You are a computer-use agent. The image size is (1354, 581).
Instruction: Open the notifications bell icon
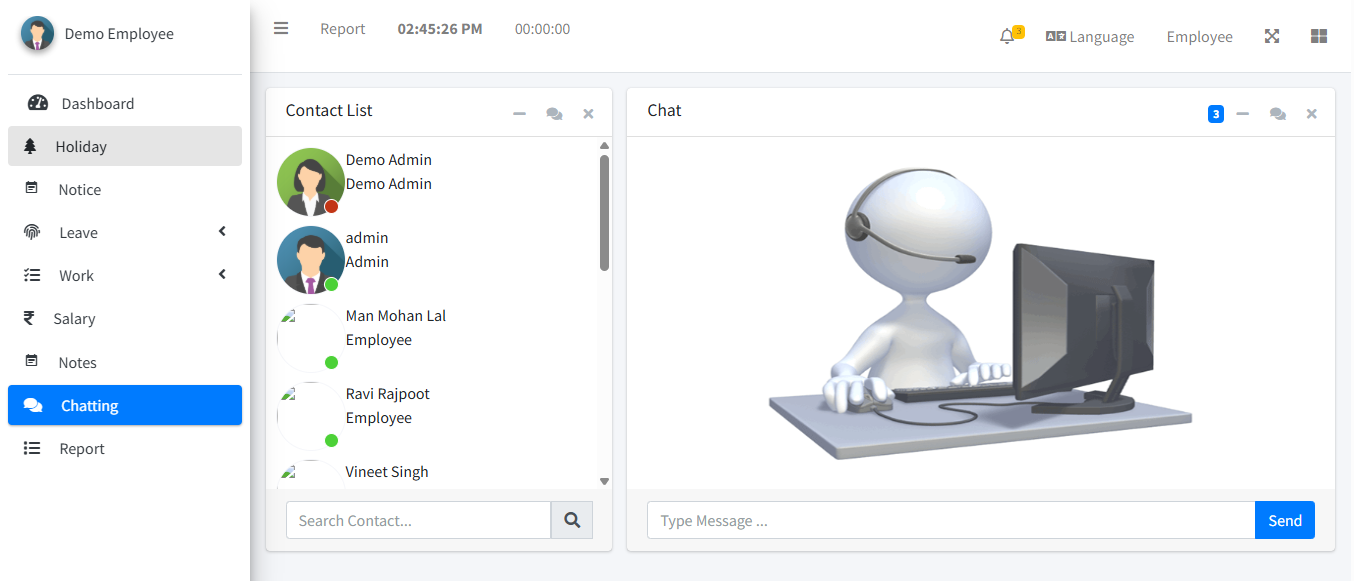[1007, 36]
